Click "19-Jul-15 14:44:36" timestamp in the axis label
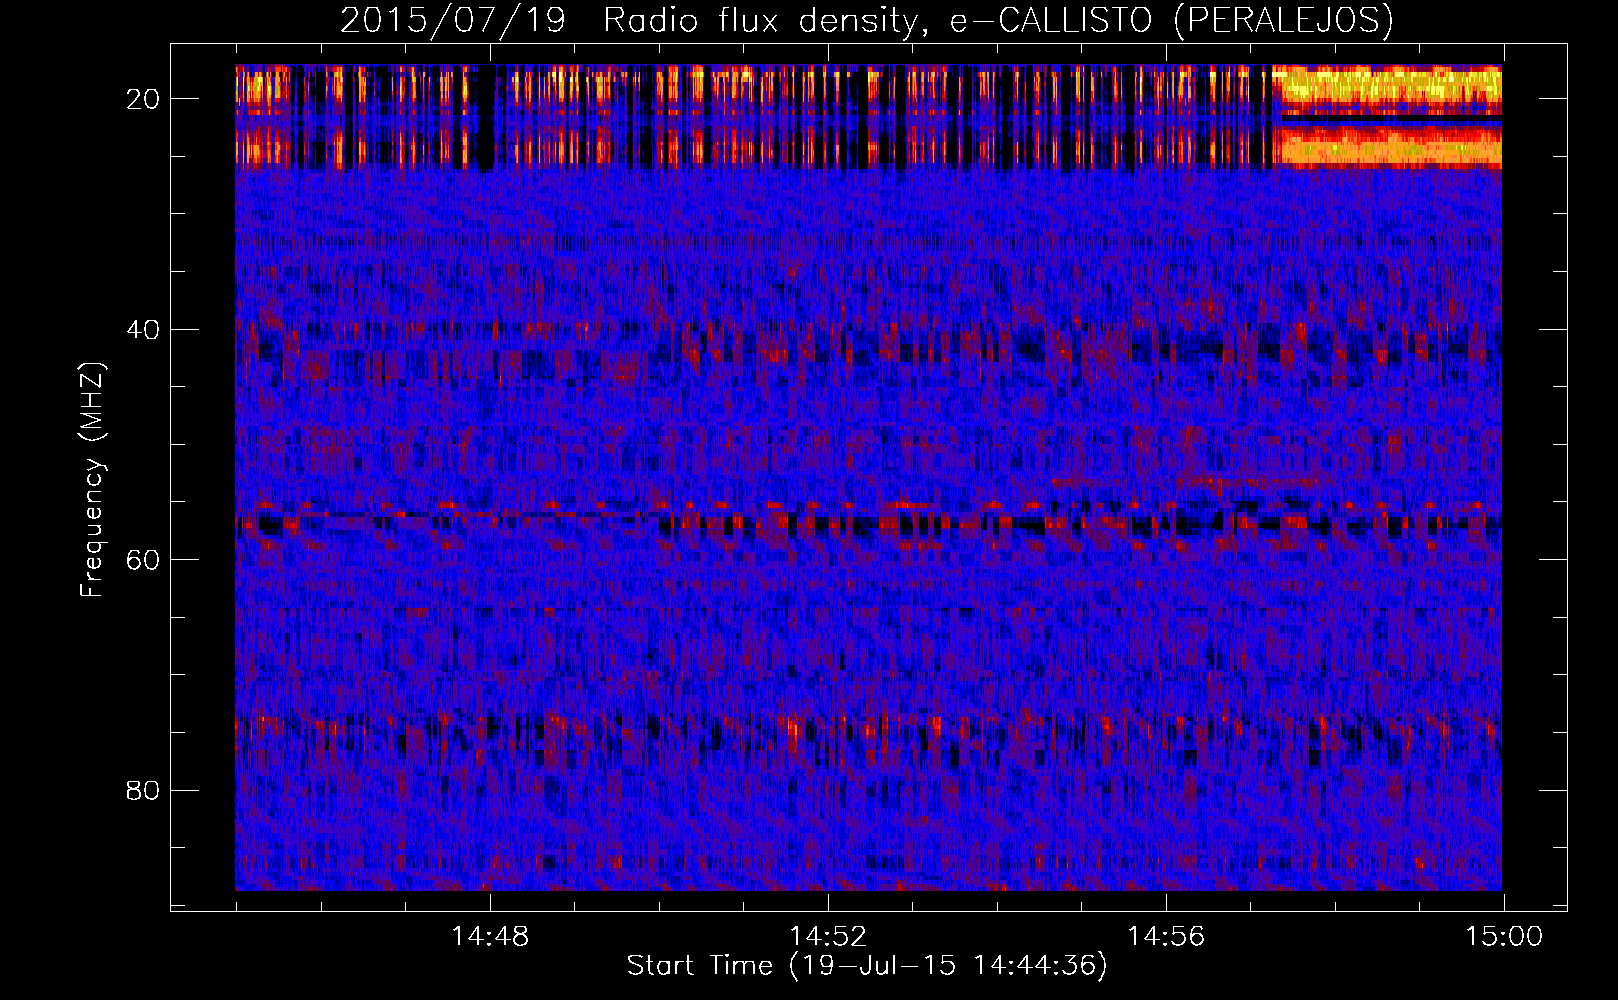The height and width of the screenshot is (1000, 1618). coord(948,965)
